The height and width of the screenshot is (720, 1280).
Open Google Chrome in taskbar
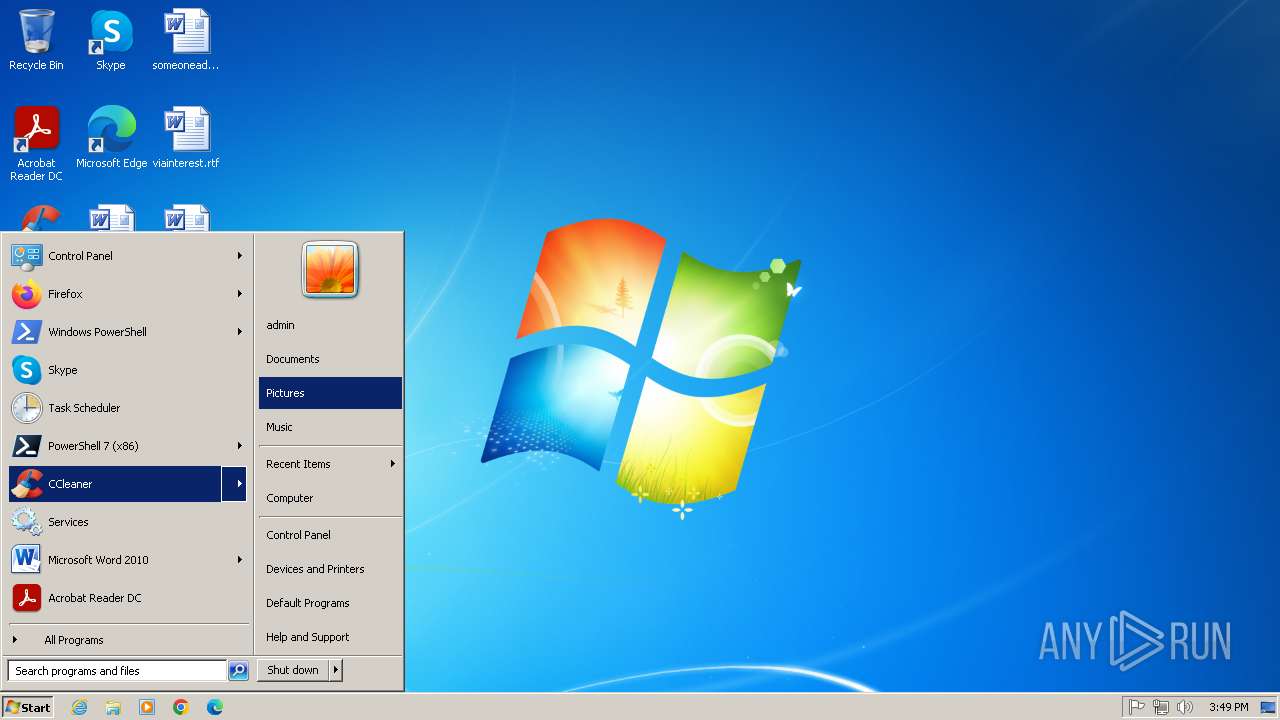point(181,707)
